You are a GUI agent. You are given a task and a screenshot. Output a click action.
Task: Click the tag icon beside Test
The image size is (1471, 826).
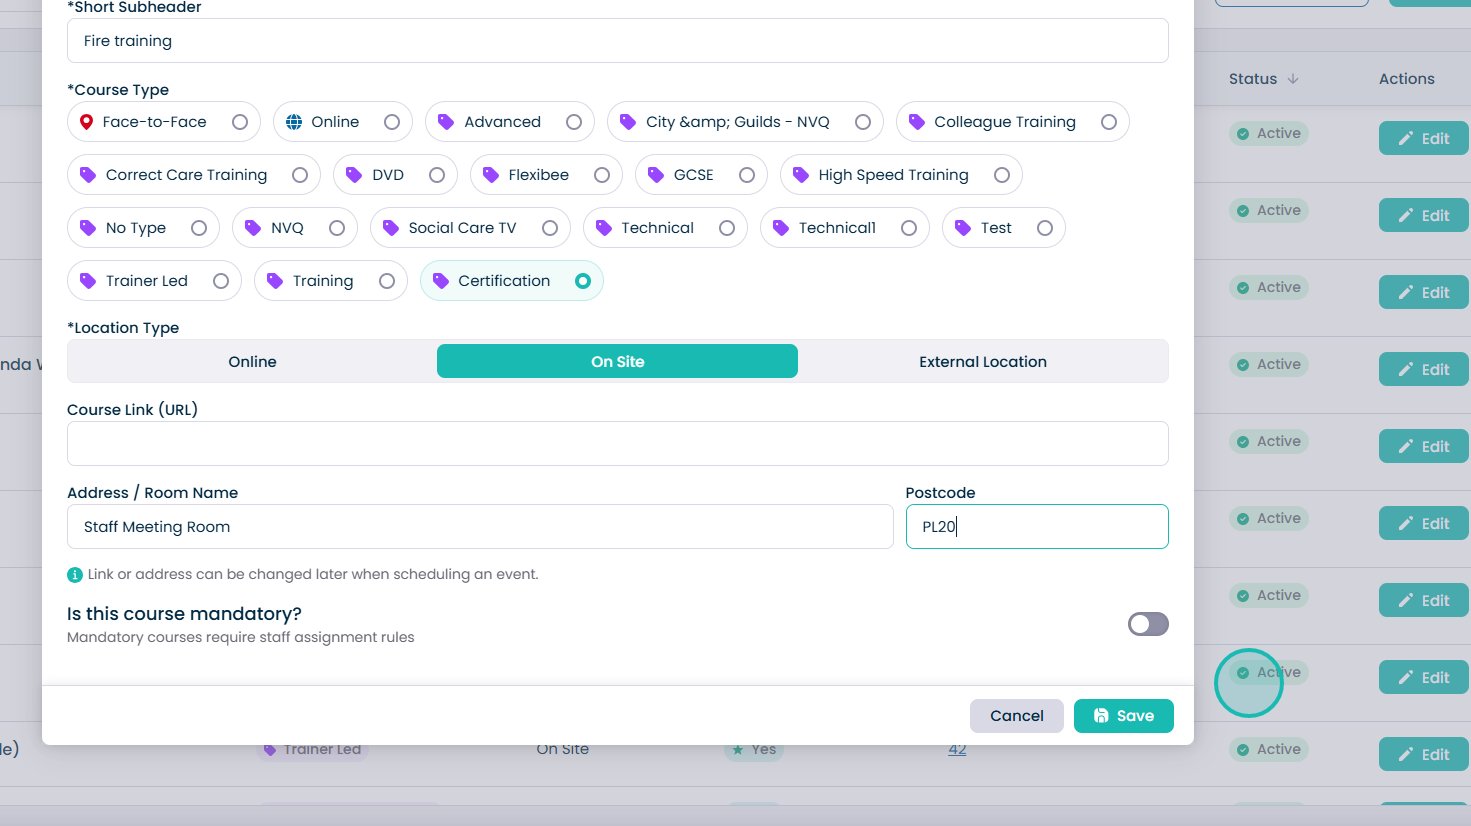963,228
